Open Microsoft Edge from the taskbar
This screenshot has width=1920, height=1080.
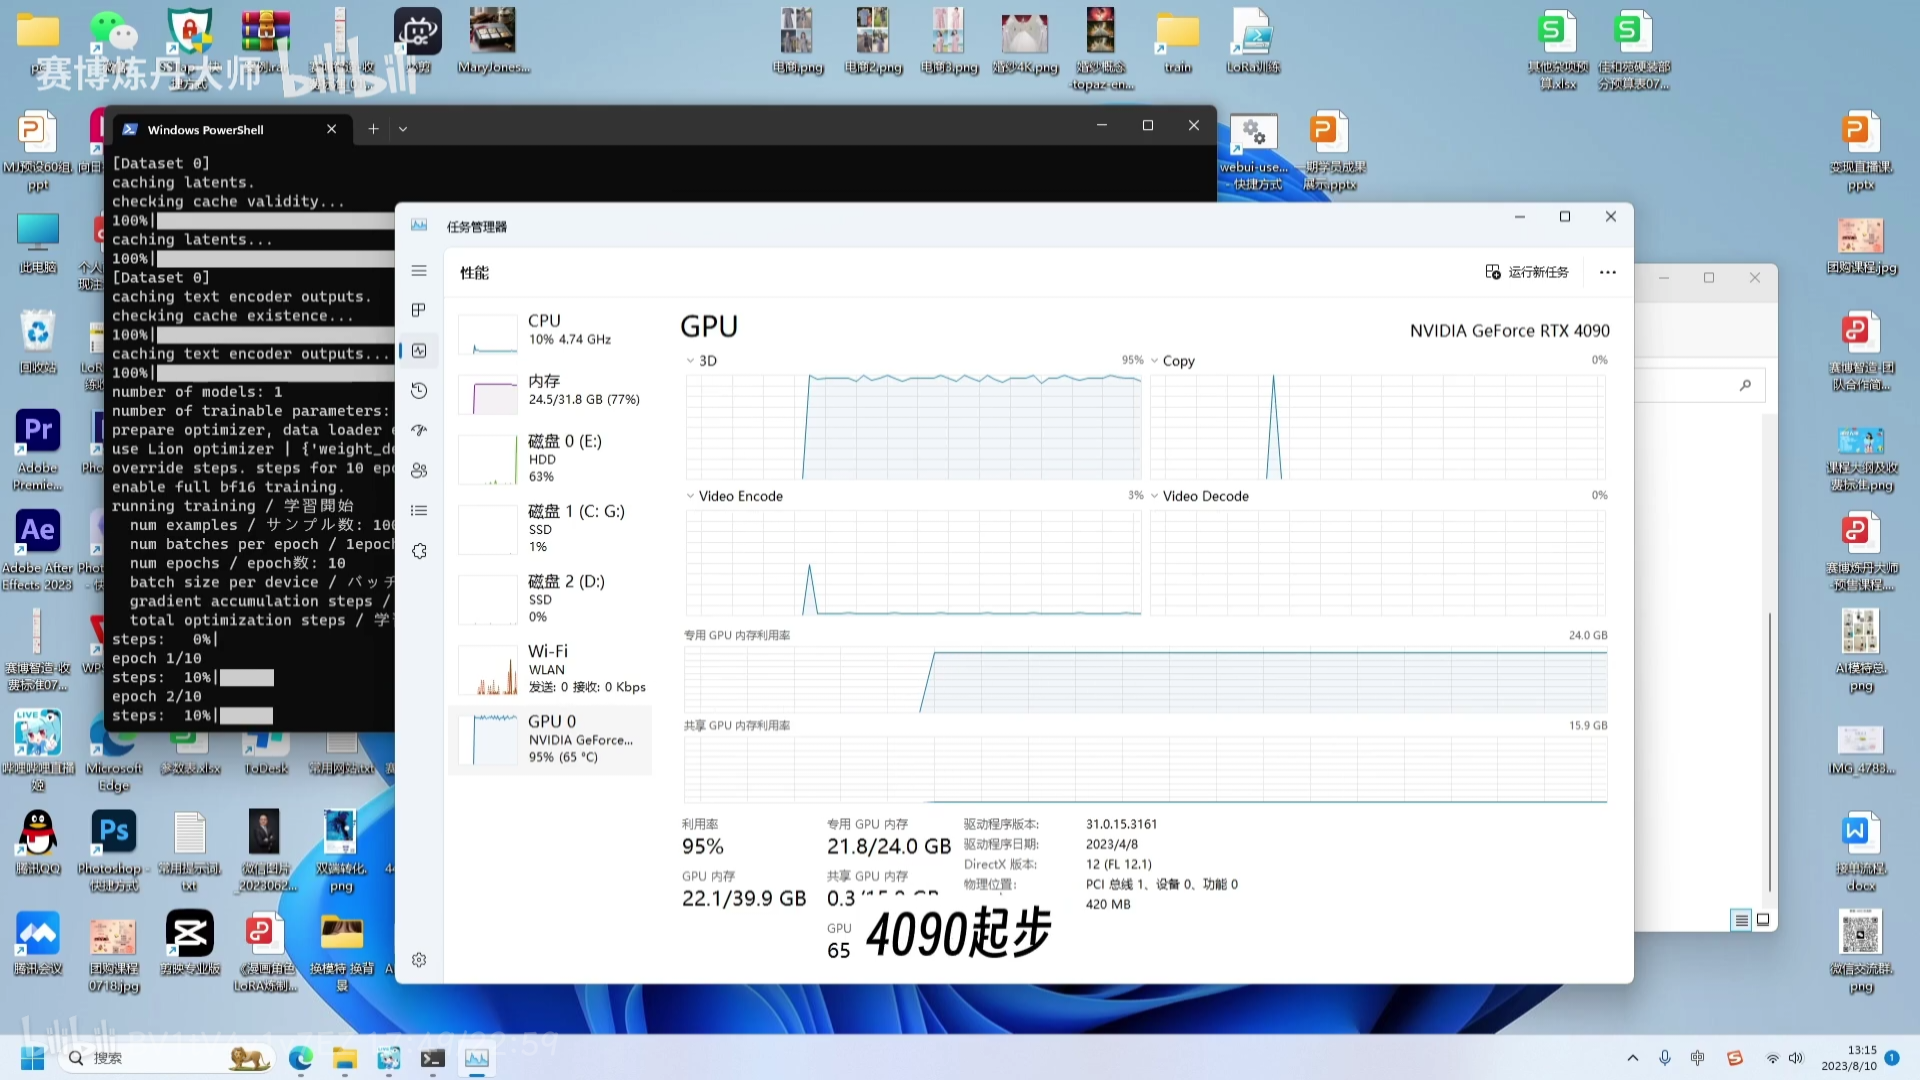point(300,1057)
